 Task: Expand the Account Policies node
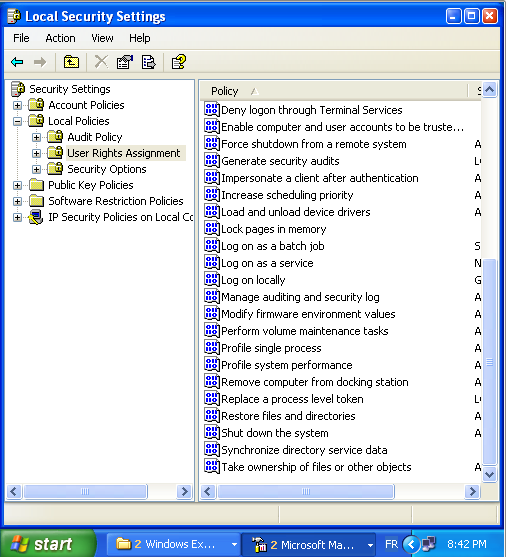(x=17, y=105)
